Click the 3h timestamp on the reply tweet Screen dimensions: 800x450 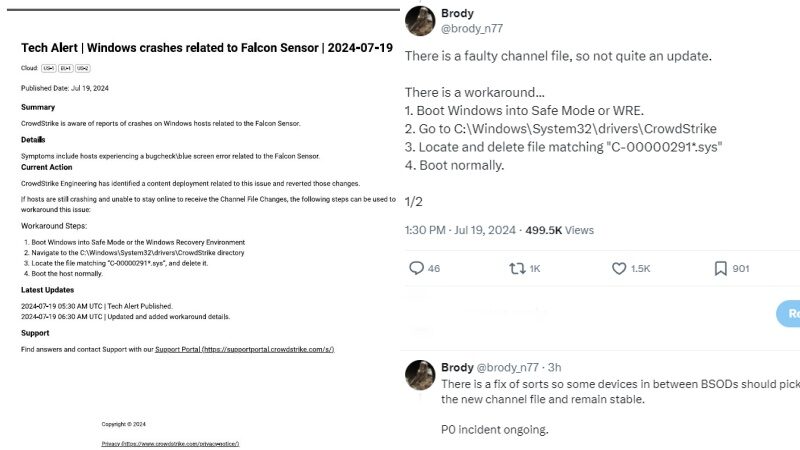[x=555, y=367]
